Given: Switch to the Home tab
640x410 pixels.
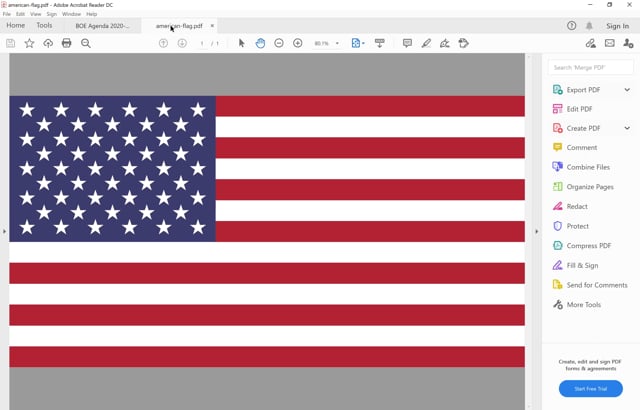Looking at the screenshot, I should 16,25.
